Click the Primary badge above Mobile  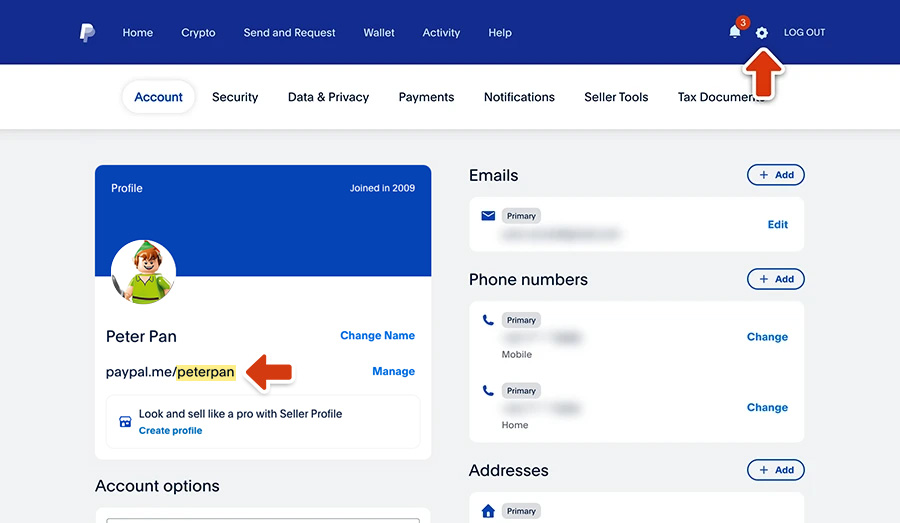521,320
